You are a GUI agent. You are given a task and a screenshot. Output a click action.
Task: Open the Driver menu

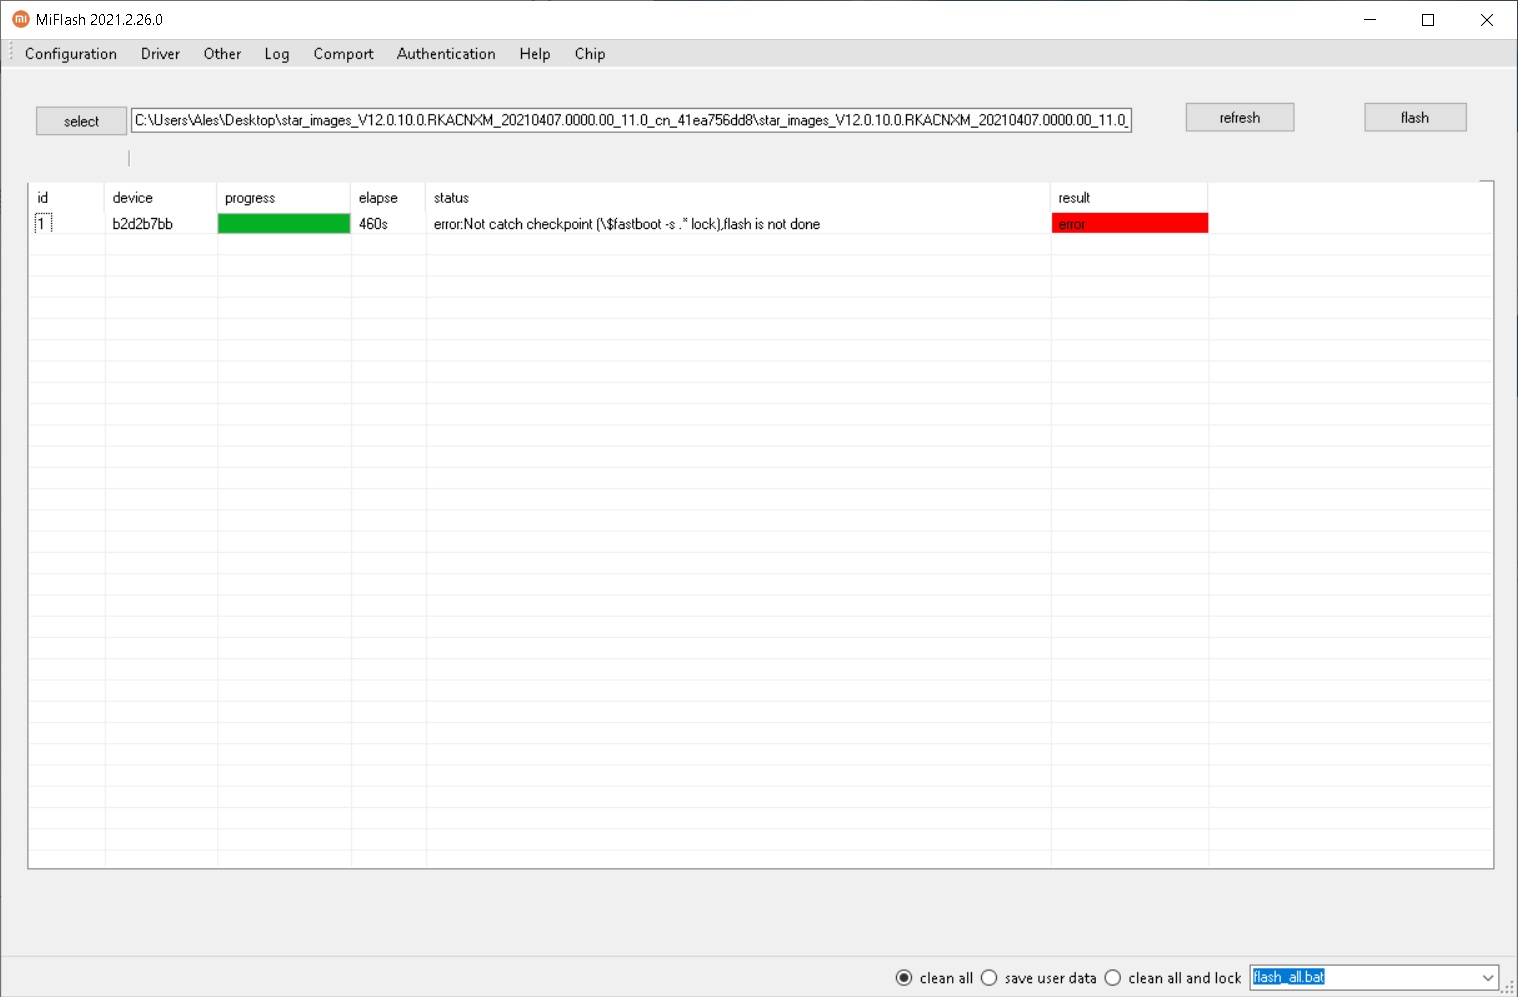coord(160,54)
